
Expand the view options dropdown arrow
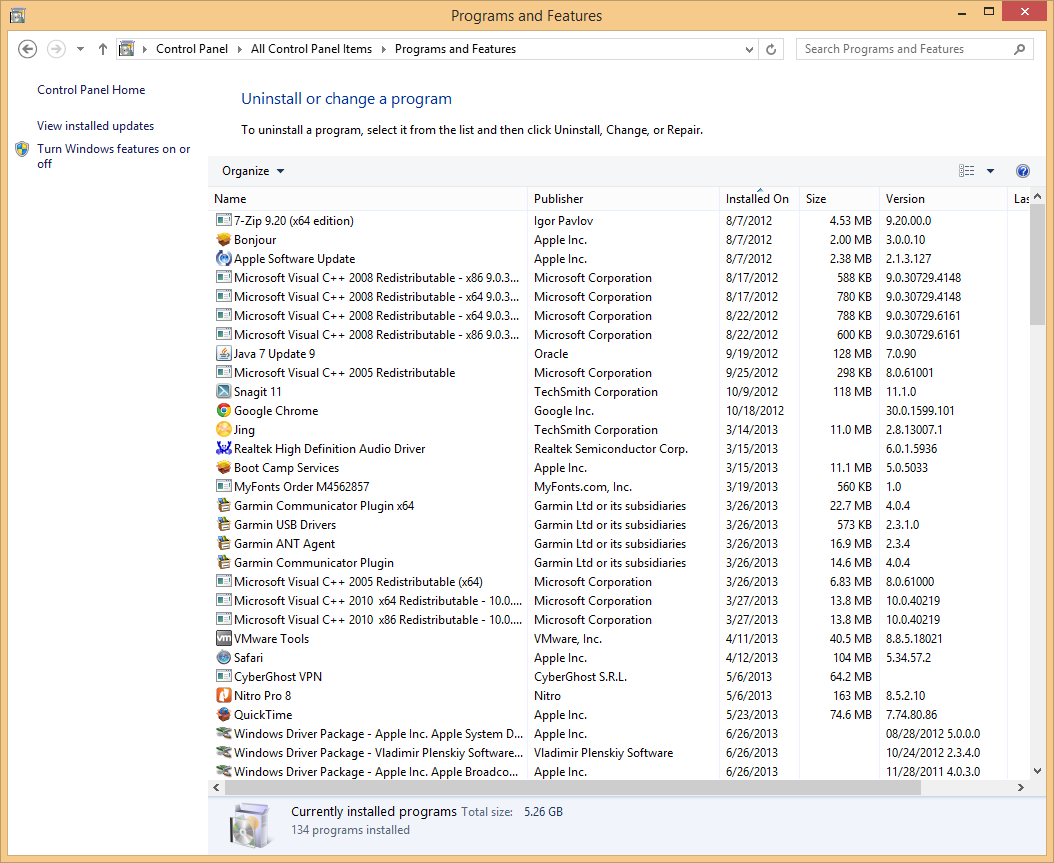990,171
